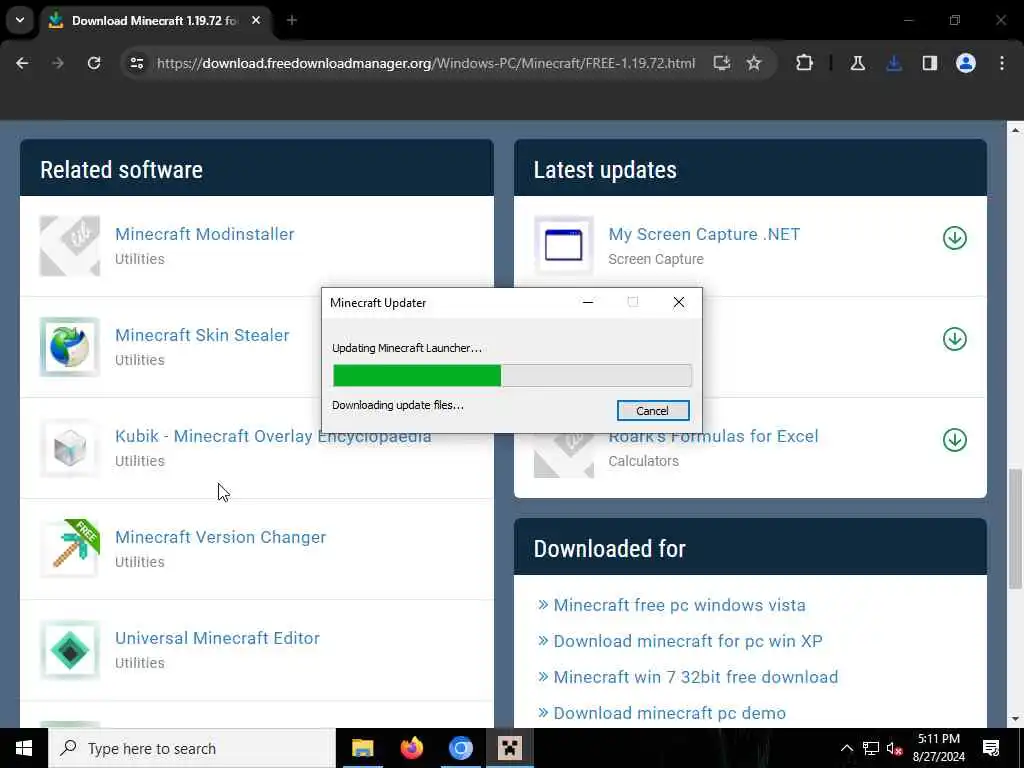Screen dimensions: 1024x768
Task: Open Minecraft free pc windows vista link
Action: tap(679, 605)
